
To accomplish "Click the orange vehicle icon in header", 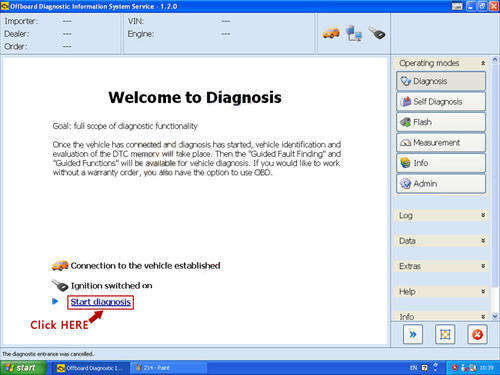I will point(331,33).
